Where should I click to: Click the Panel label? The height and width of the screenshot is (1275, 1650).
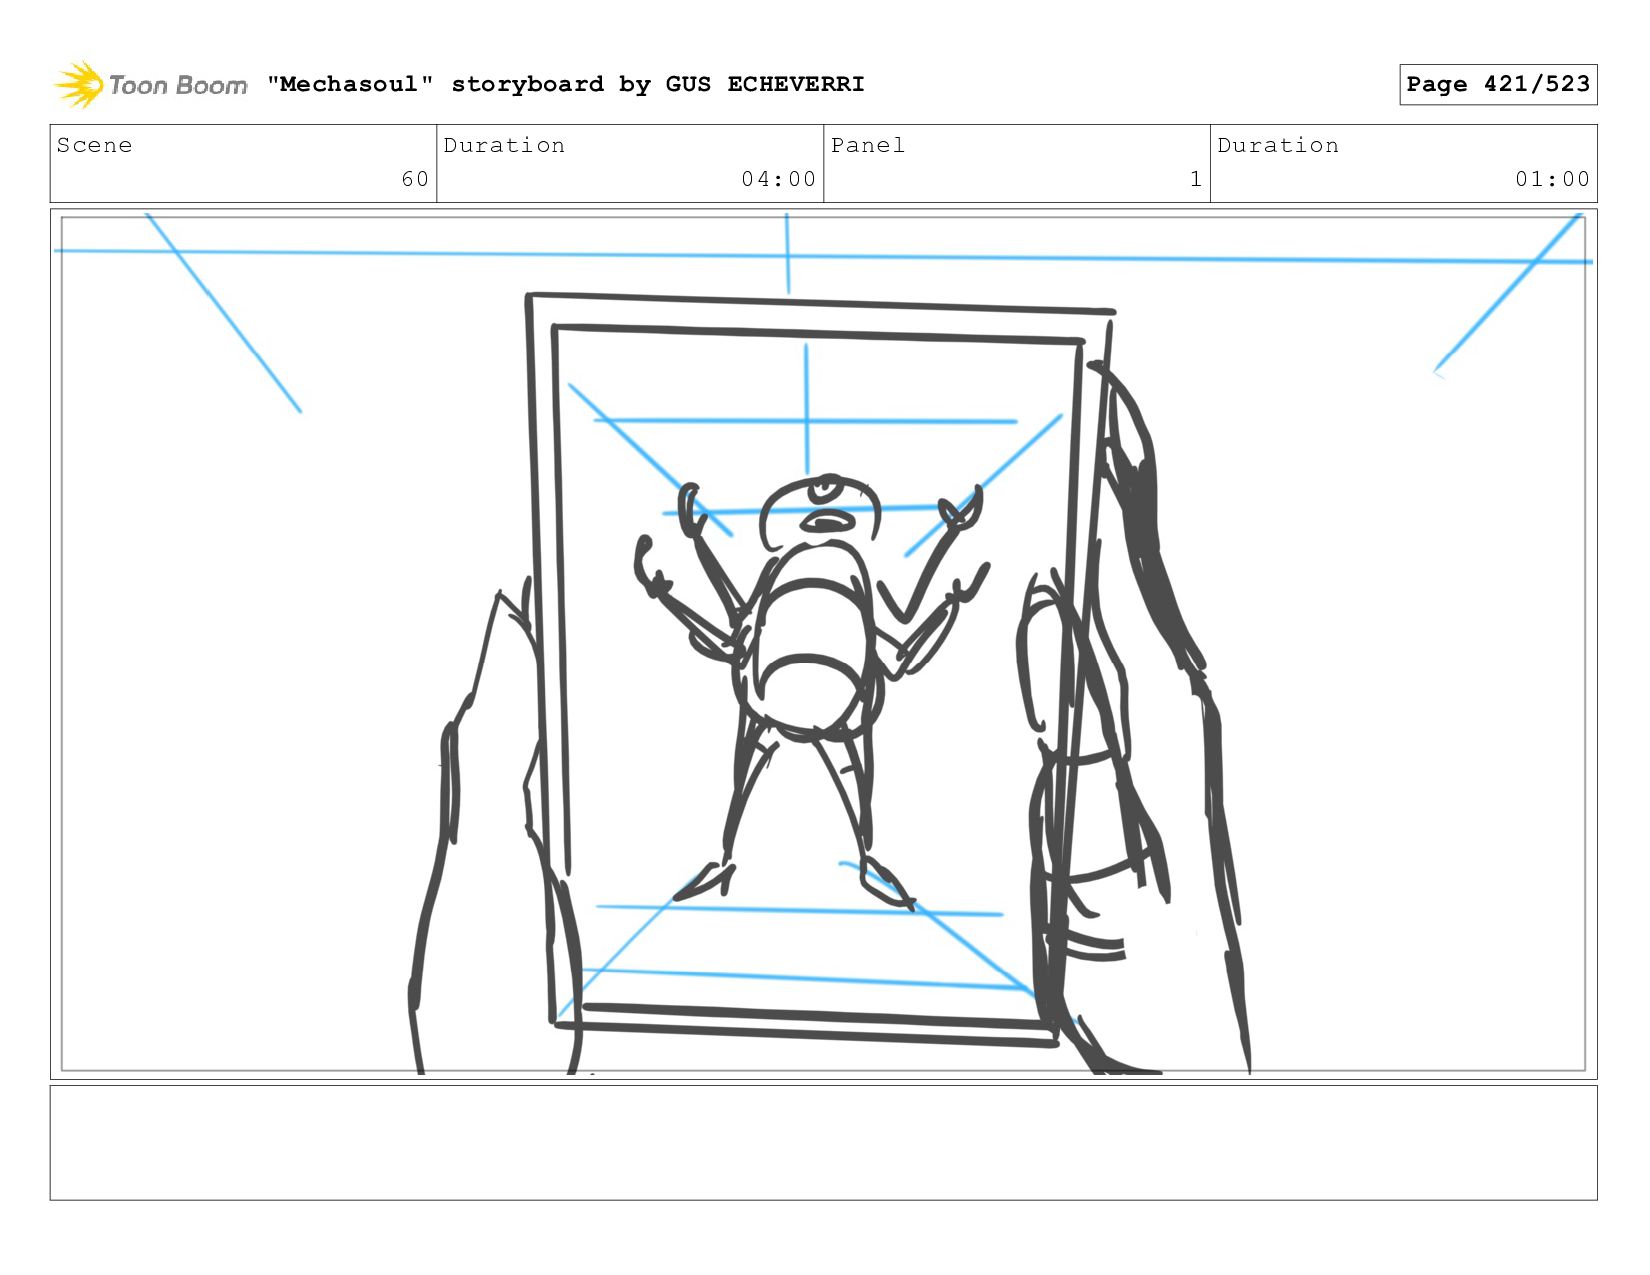coord(867,145)
